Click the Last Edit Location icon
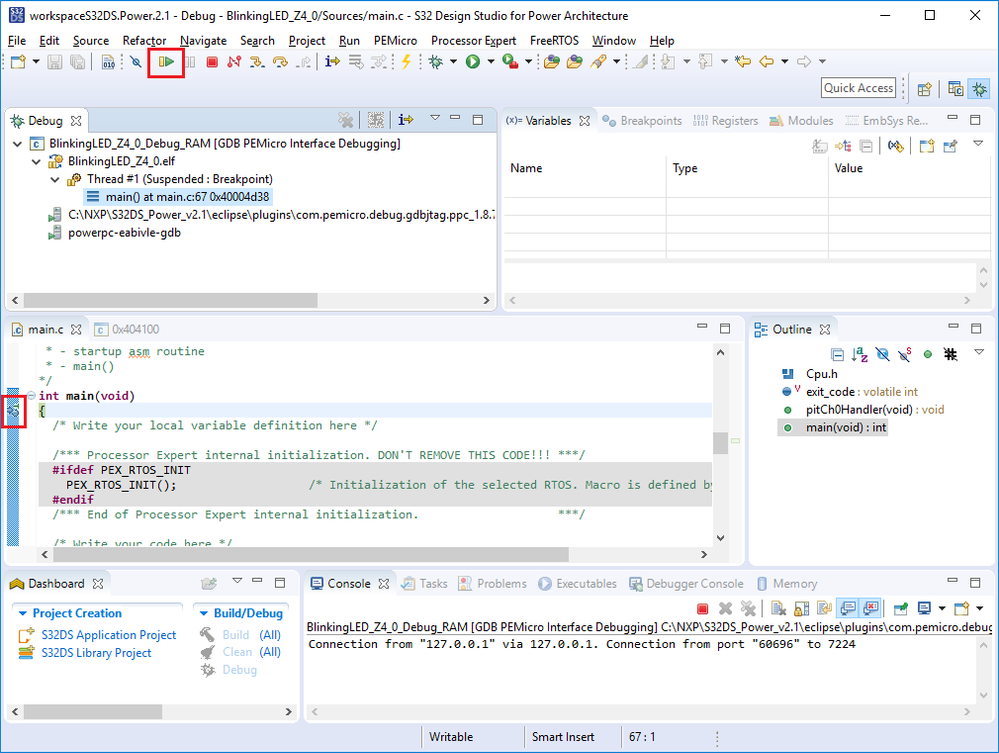 pyautogui.click(x=743, y=62)
